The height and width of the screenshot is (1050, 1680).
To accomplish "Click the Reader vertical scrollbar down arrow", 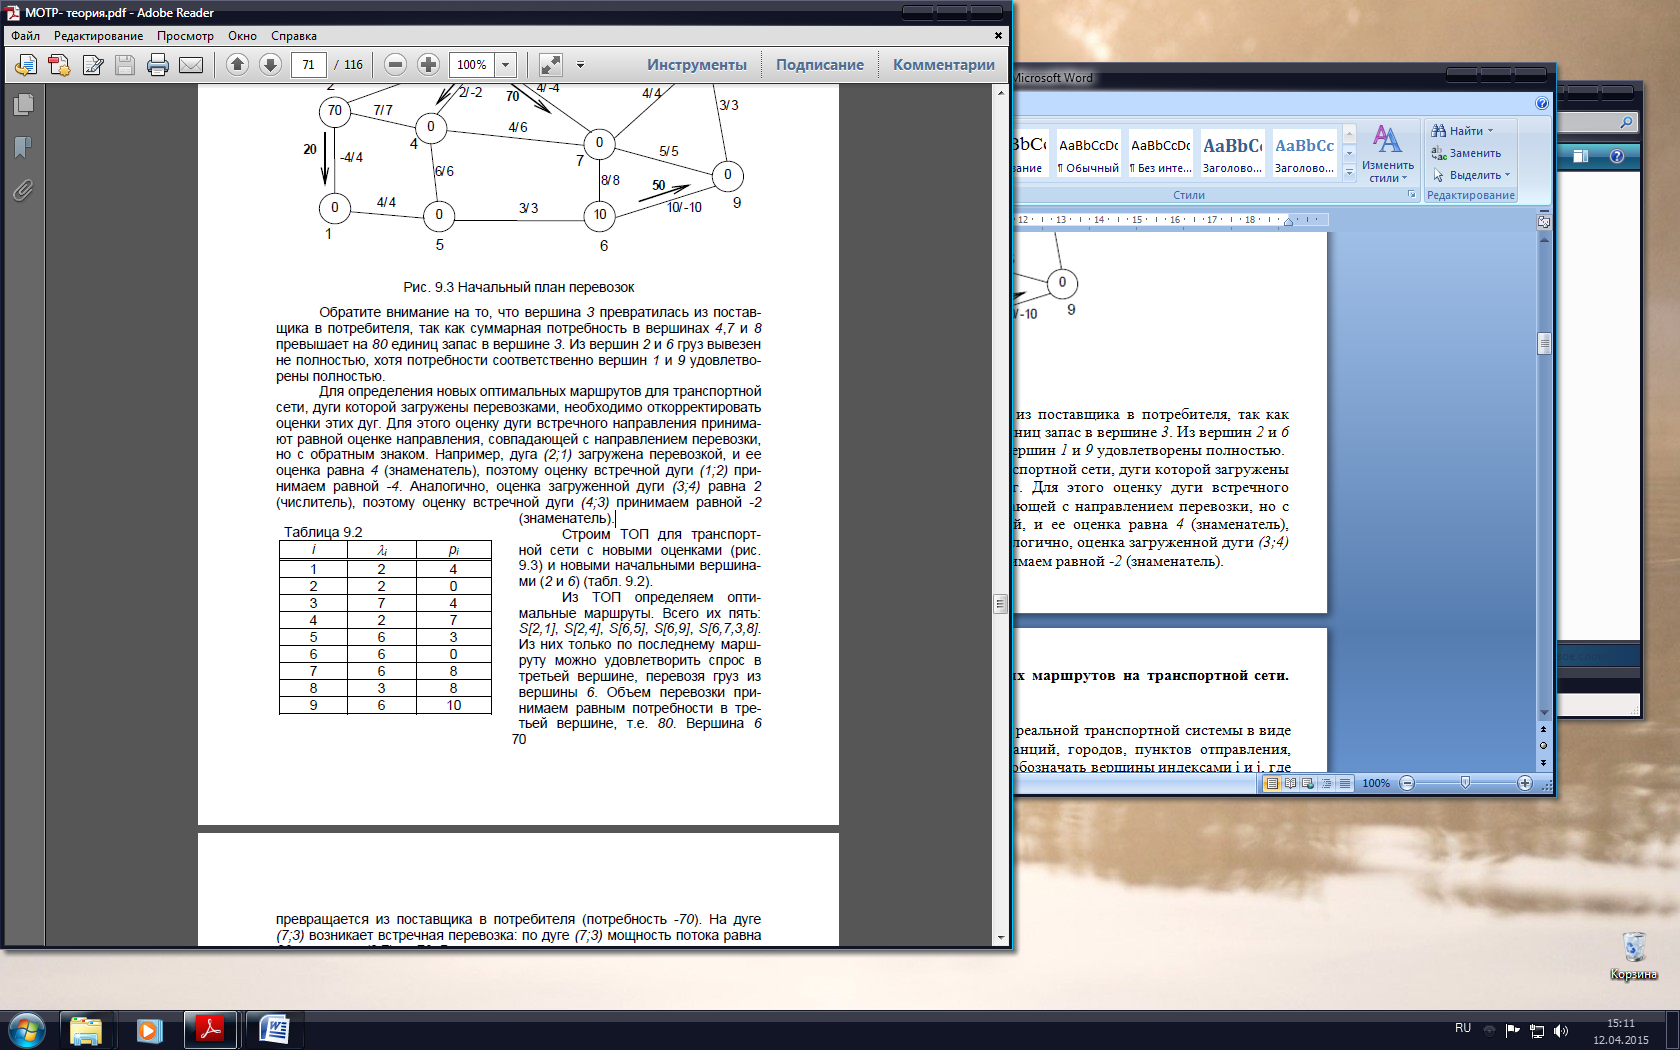I will coord(1001,938).
